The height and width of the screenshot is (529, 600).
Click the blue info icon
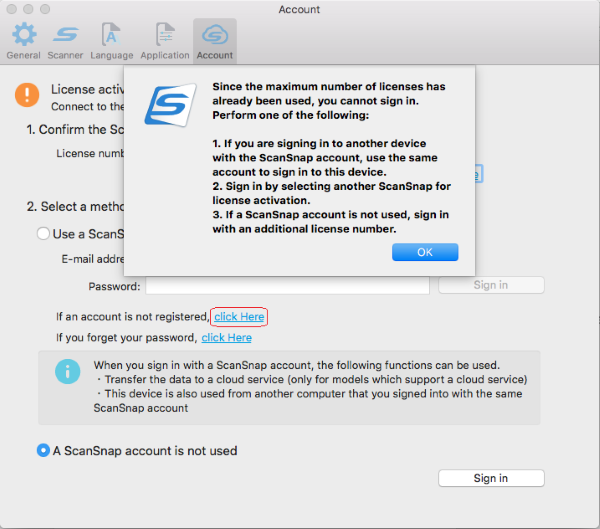tap(68, 371)
